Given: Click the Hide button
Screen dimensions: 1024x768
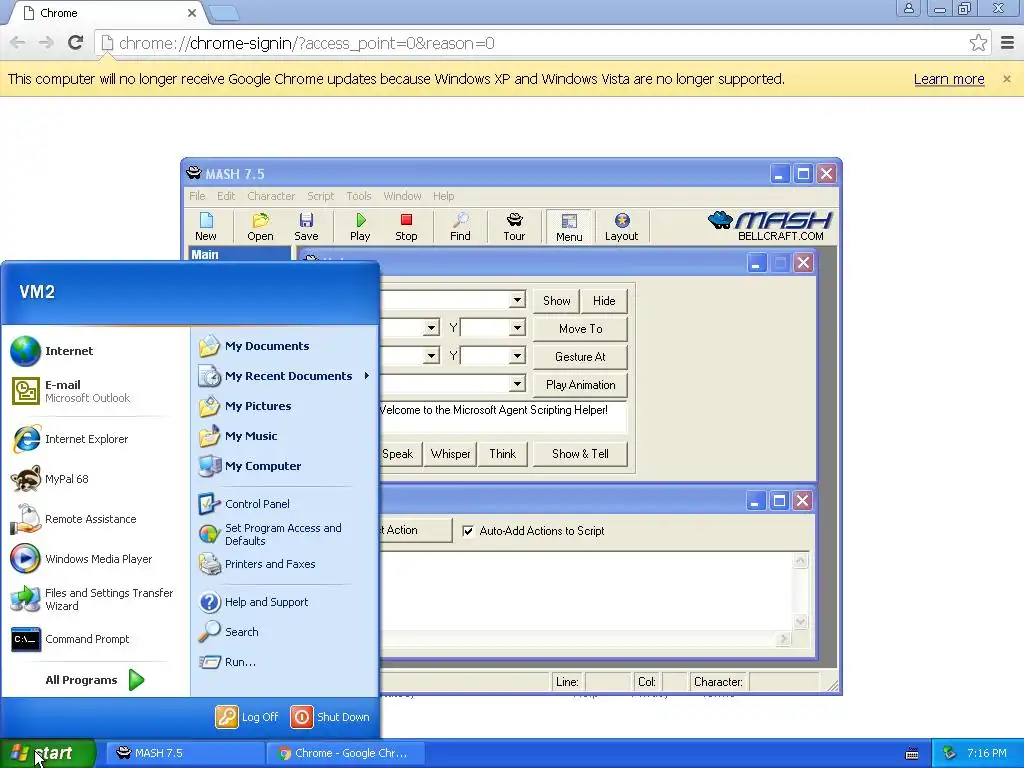Looking at the screenshot, I should pyautogui.click(x=604, y=301).
